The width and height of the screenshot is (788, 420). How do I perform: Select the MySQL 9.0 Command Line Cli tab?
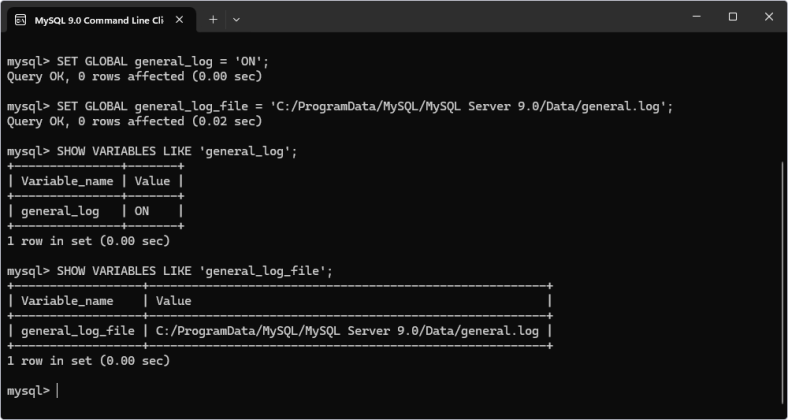98,20
